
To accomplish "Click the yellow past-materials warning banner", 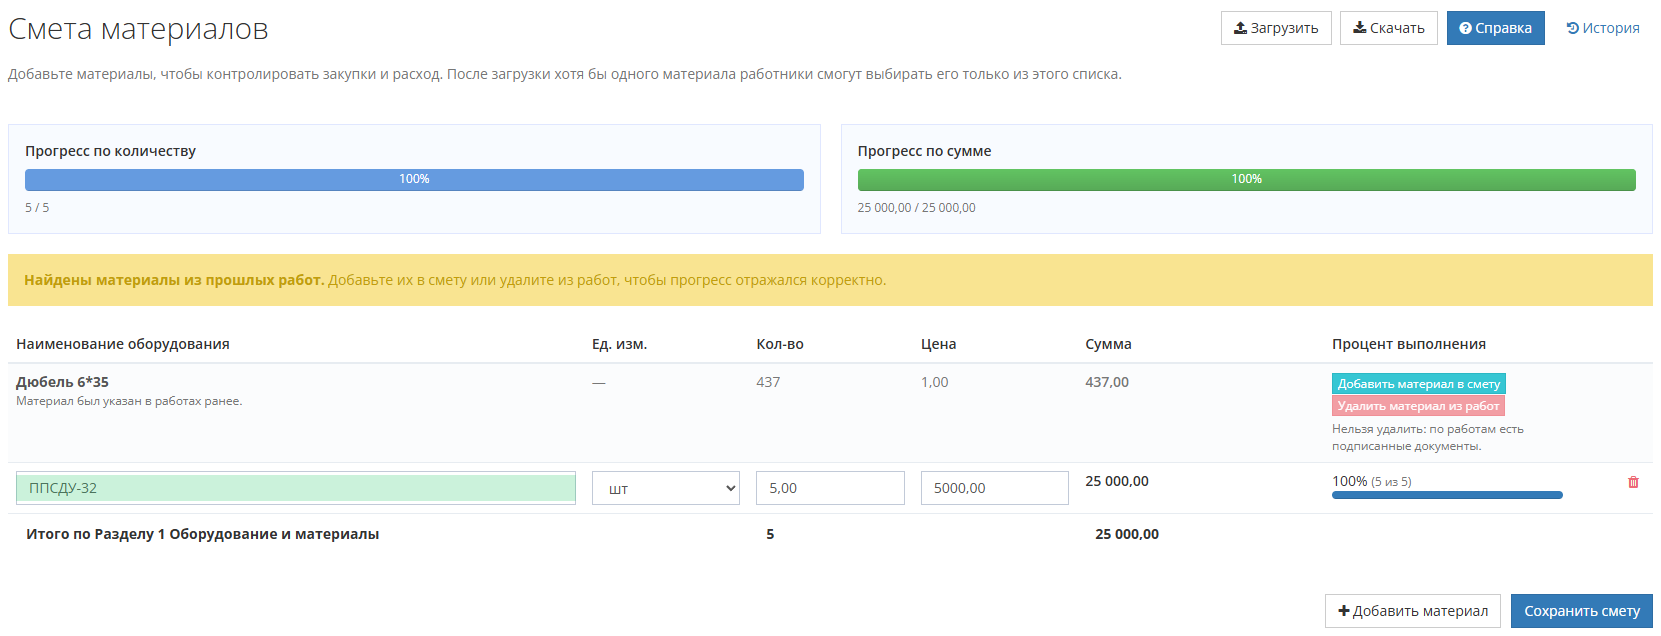I will [x=829, y=280].
